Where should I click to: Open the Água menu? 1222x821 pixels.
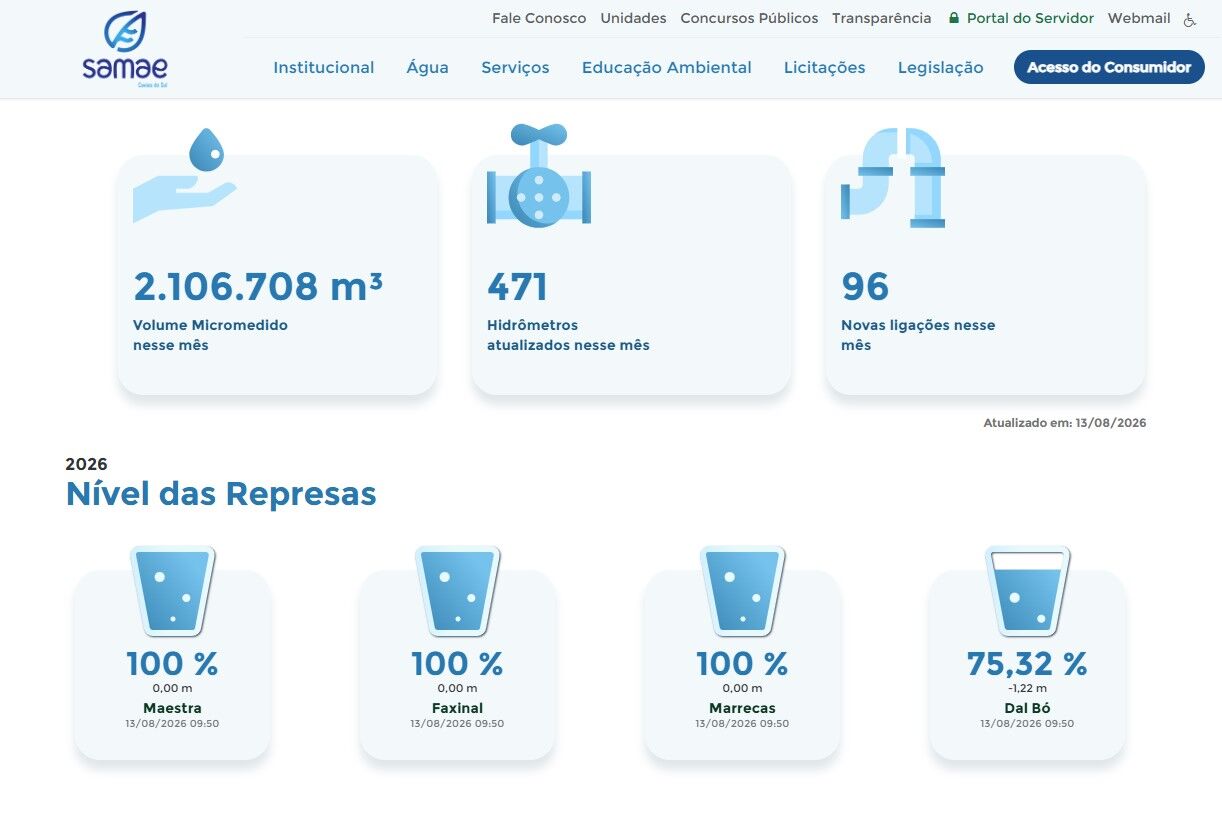(x=428, y=68)
